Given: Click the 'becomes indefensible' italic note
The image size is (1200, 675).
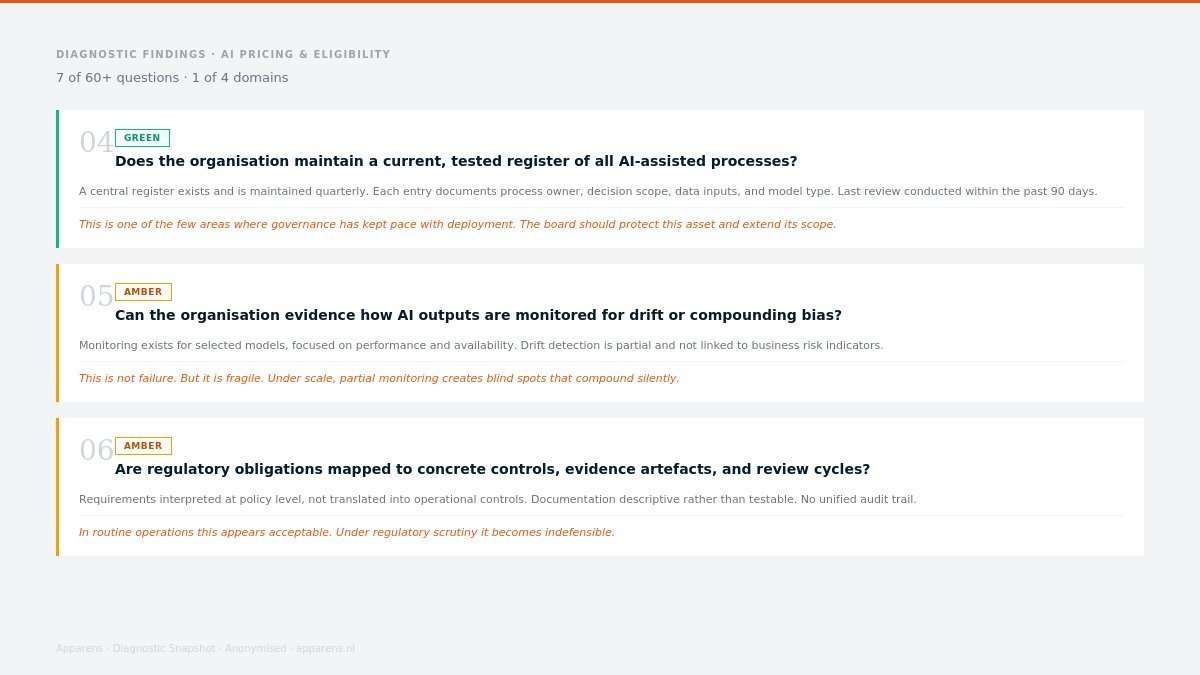Looking at the screenshot, I should (347, 533).
